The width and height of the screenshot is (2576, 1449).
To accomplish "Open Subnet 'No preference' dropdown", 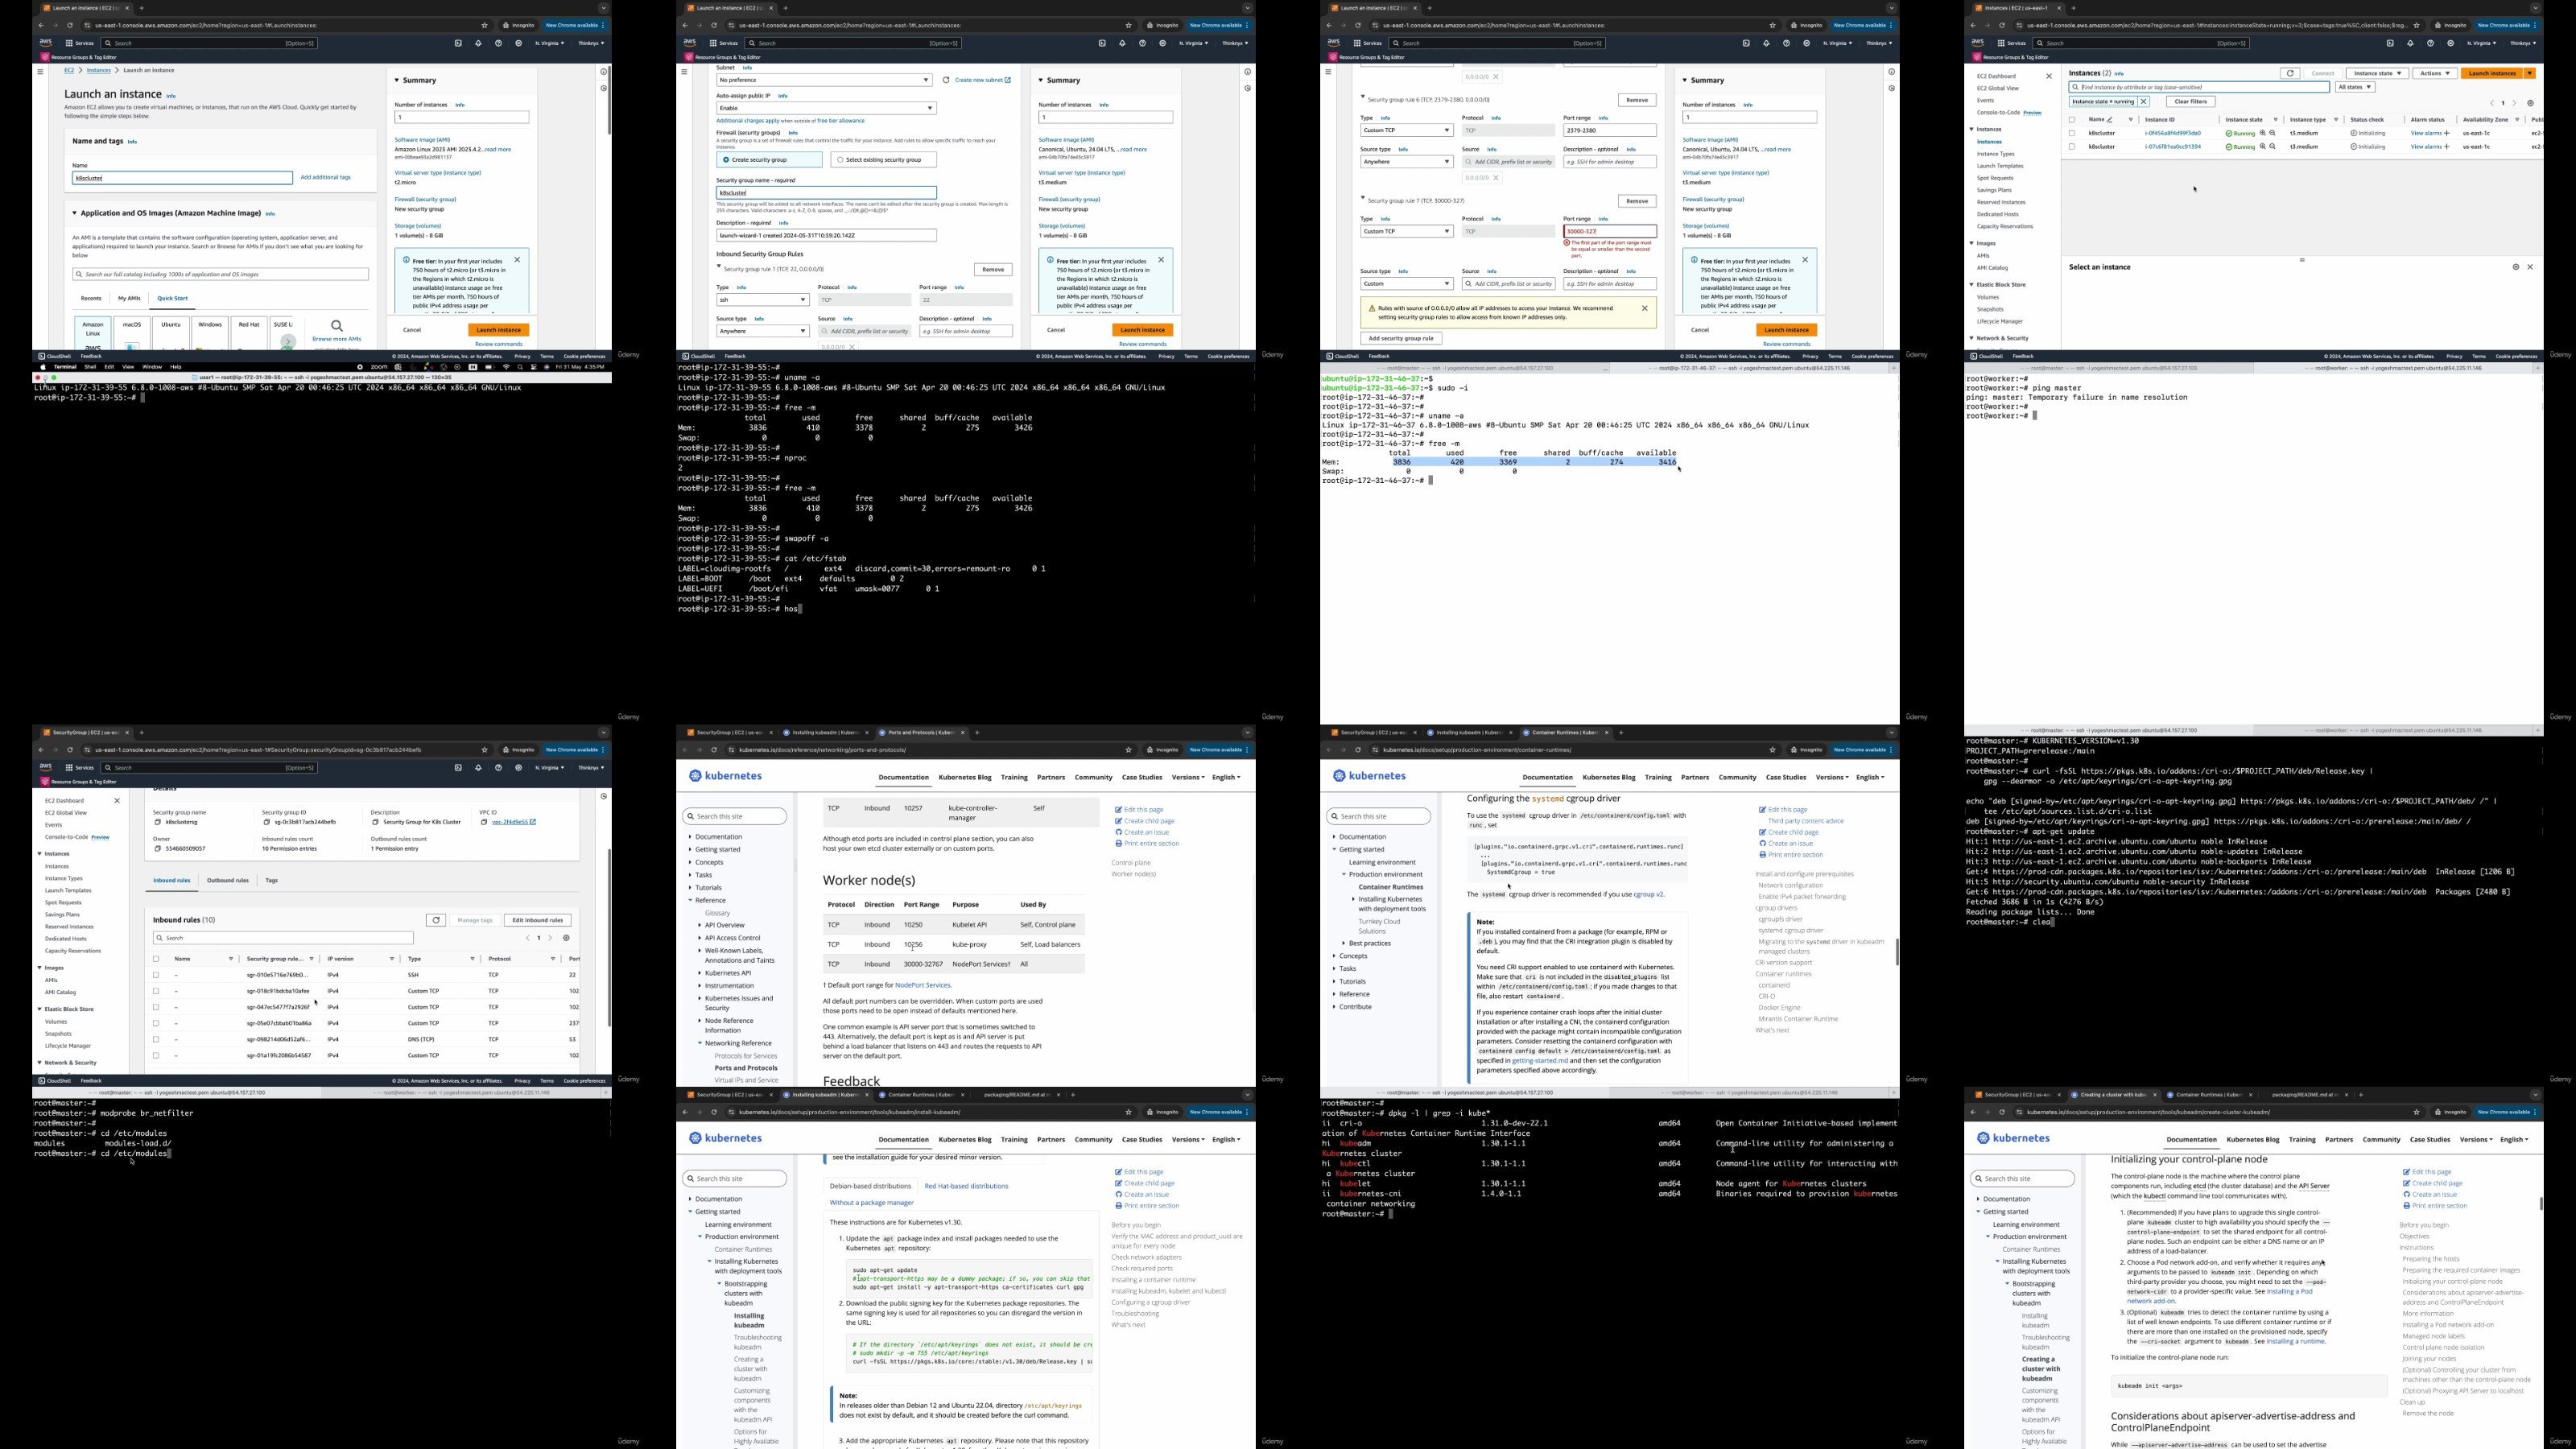I will pos(825,80).
